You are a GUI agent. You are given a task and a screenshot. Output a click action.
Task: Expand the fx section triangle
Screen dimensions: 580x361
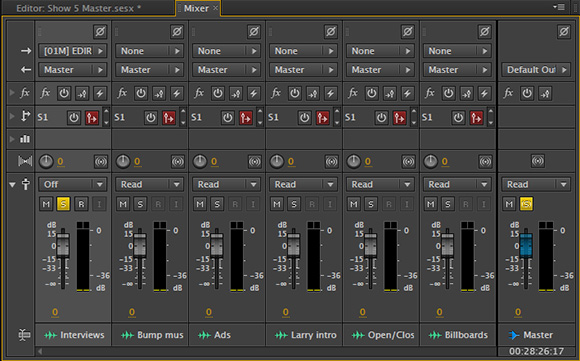click(12, 92)
